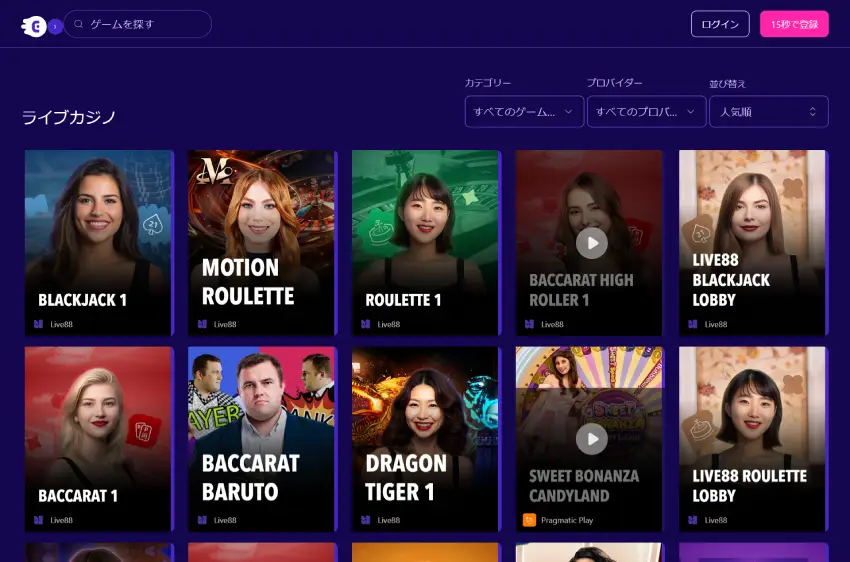The width and height of the screenshot is (850, 562).
Task: Open the Dragon Tiger 1 game card
Action: [x=425, y=439]
